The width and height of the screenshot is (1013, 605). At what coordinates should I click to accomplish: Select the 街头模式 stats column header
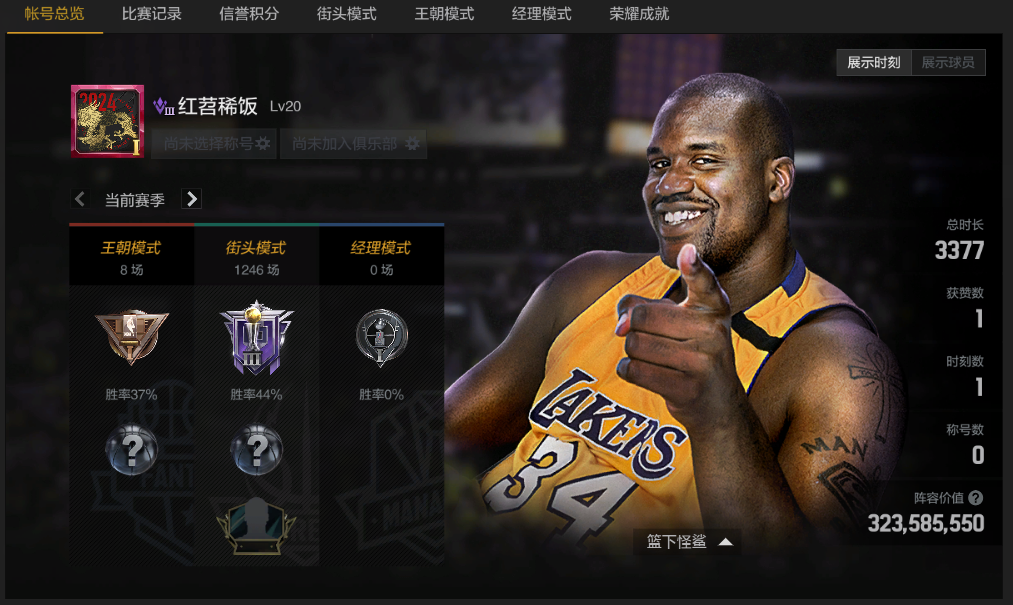[256, 248]
